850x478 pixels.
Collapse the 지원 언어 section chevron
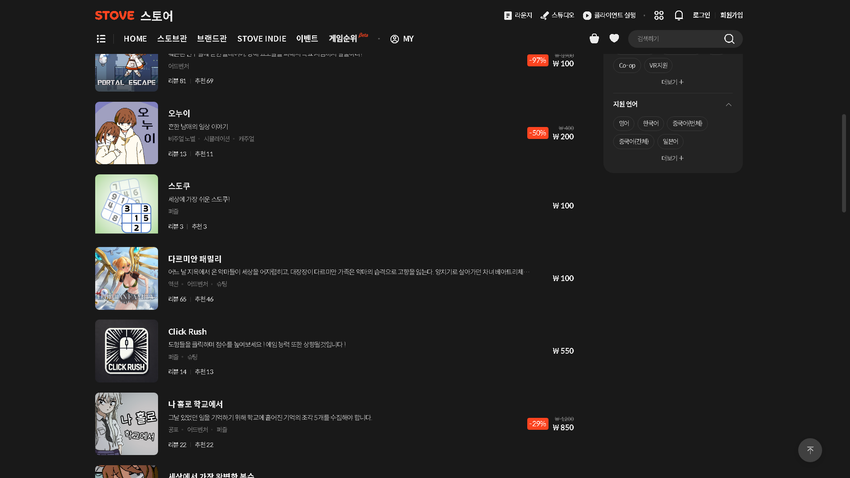(729, 105)
